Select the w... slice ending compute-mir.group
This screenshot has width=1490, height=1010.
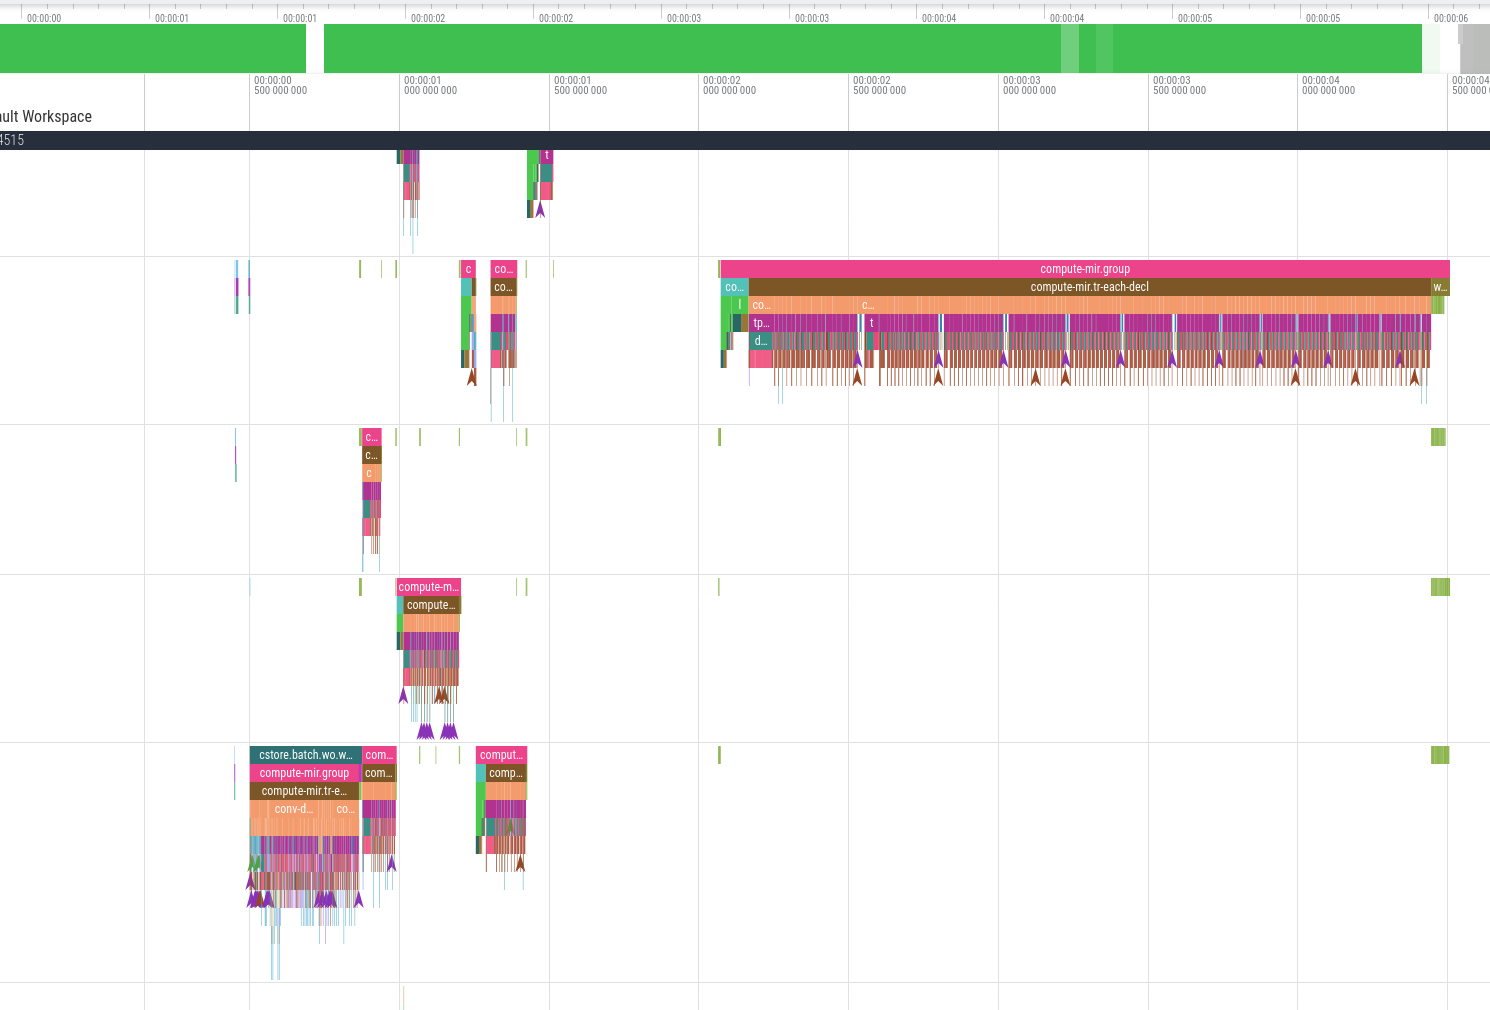click(x=1440, y=287)
